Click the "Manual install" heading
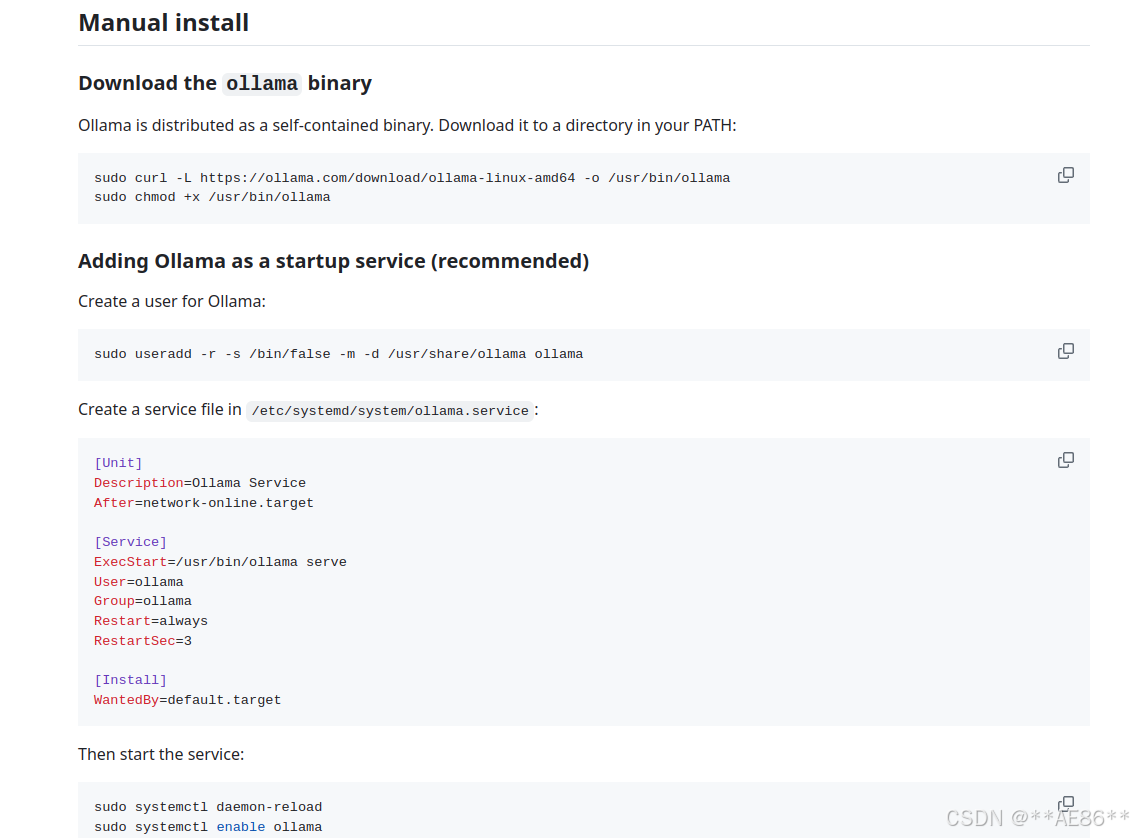The width and height of the screenshot is (1134, 838). coord(163,23)
